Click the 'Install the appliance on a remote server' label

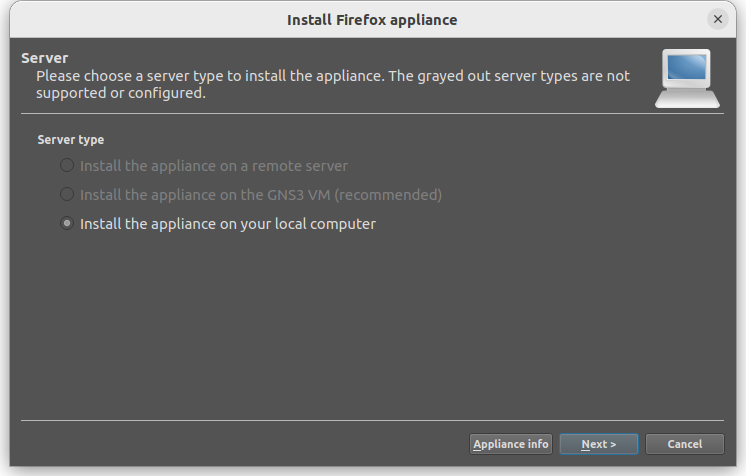click(x=214, y=166)
